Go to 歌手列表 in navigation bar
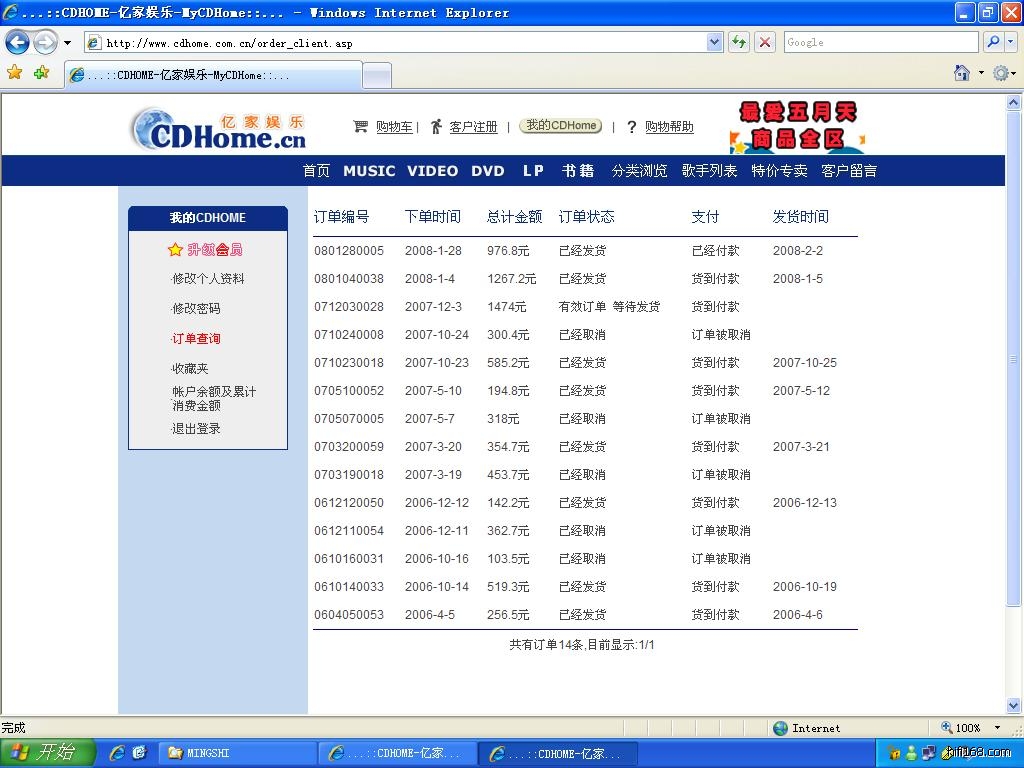Viewport: 1024px width, 768px height. pos(709,171)
